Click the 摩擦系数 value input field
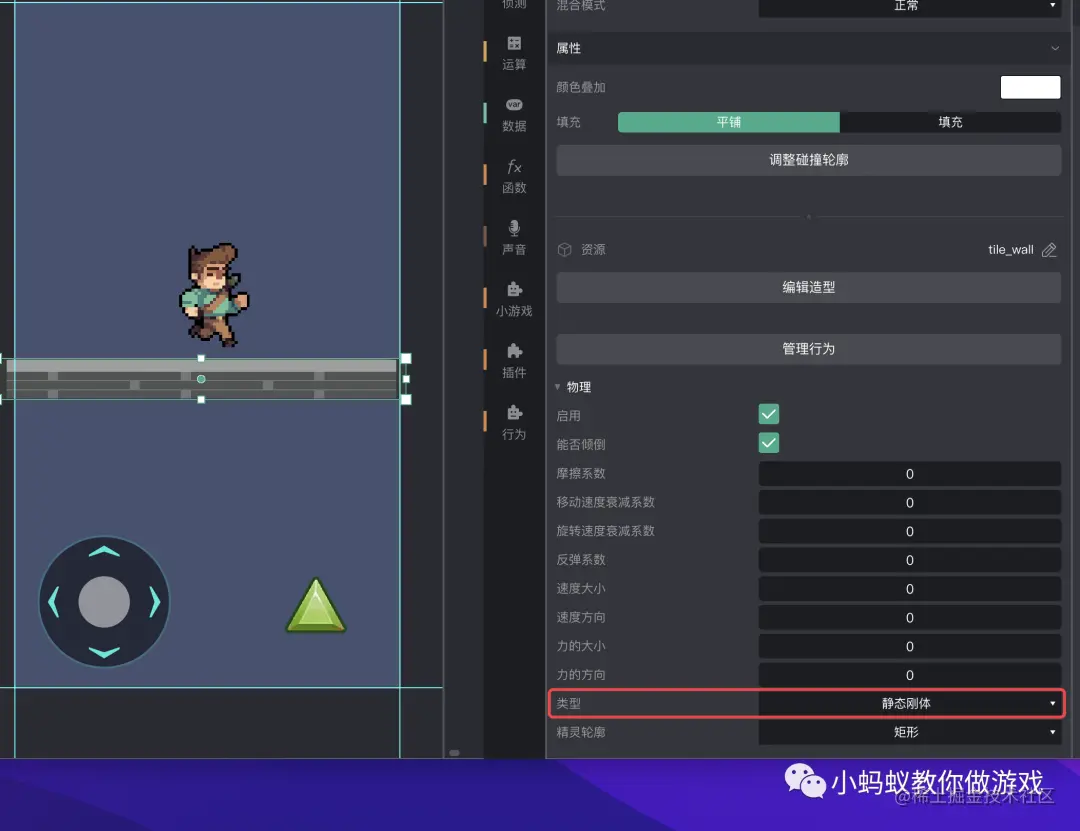The image size is (1080, 831). (x=908, y=473)
